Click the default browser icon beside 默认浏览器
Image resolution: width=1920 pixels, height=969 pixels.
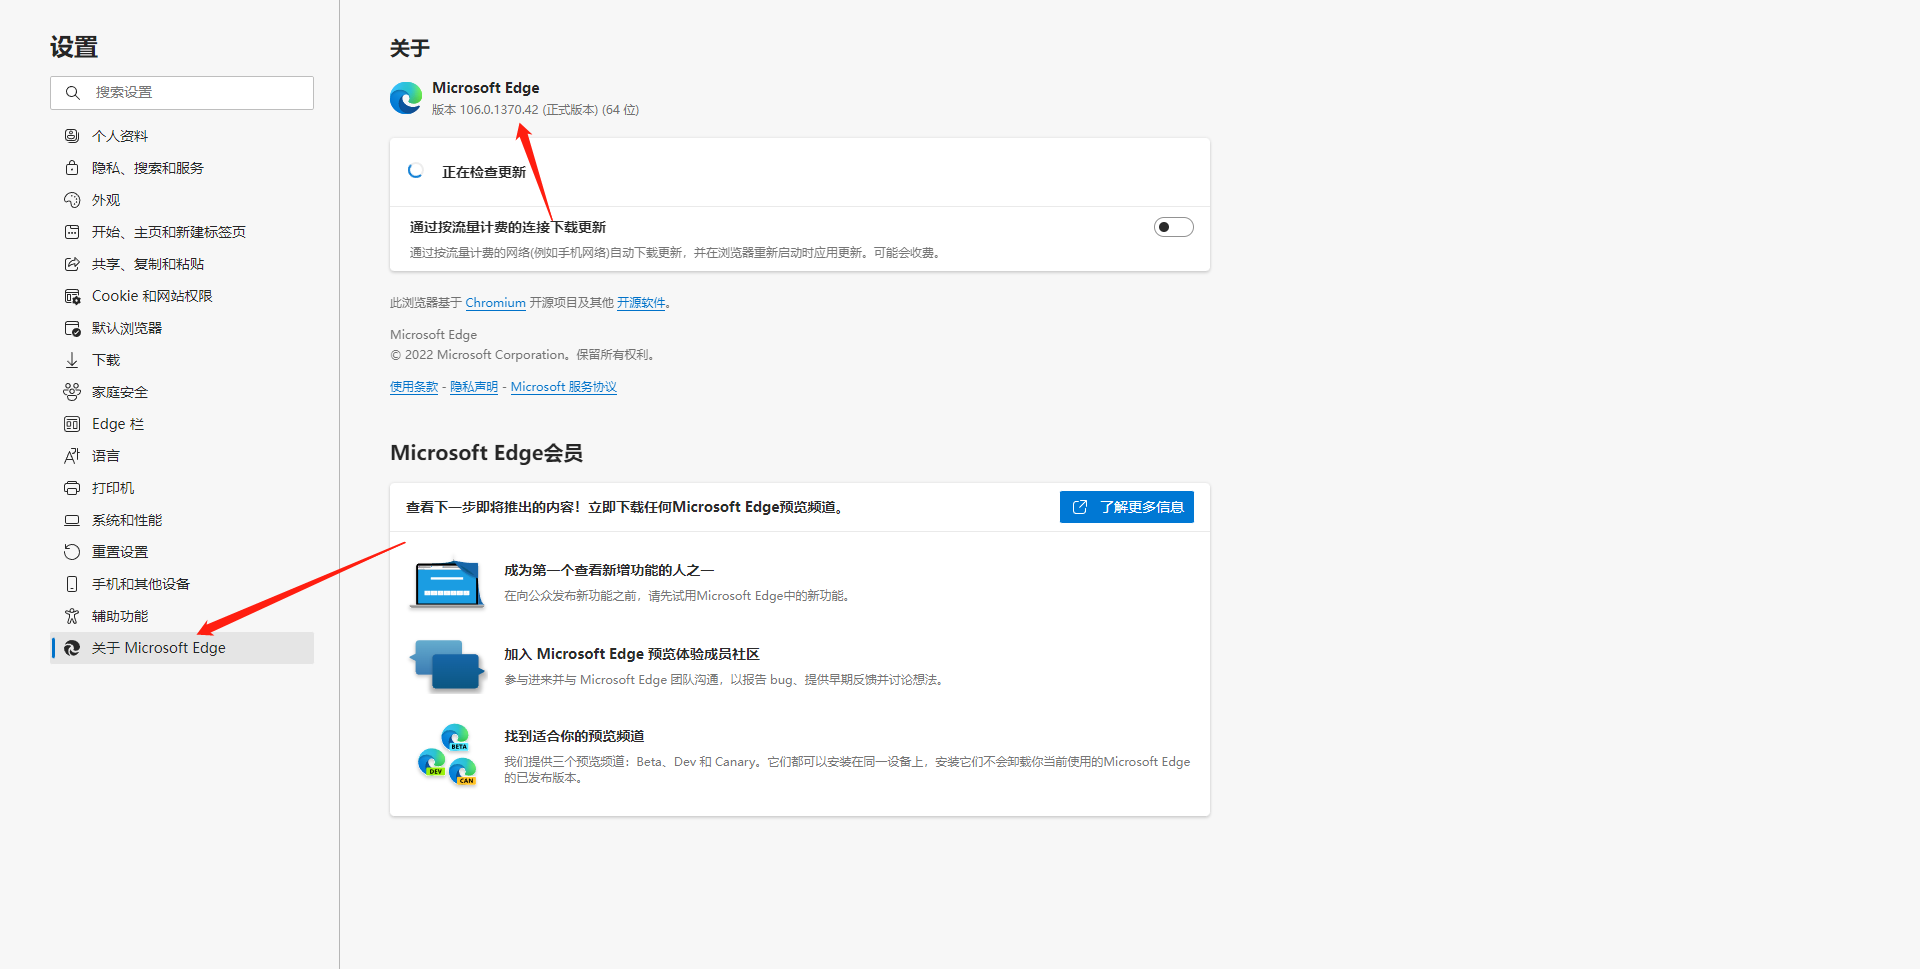pyautogui.click(x=72, y=328)
